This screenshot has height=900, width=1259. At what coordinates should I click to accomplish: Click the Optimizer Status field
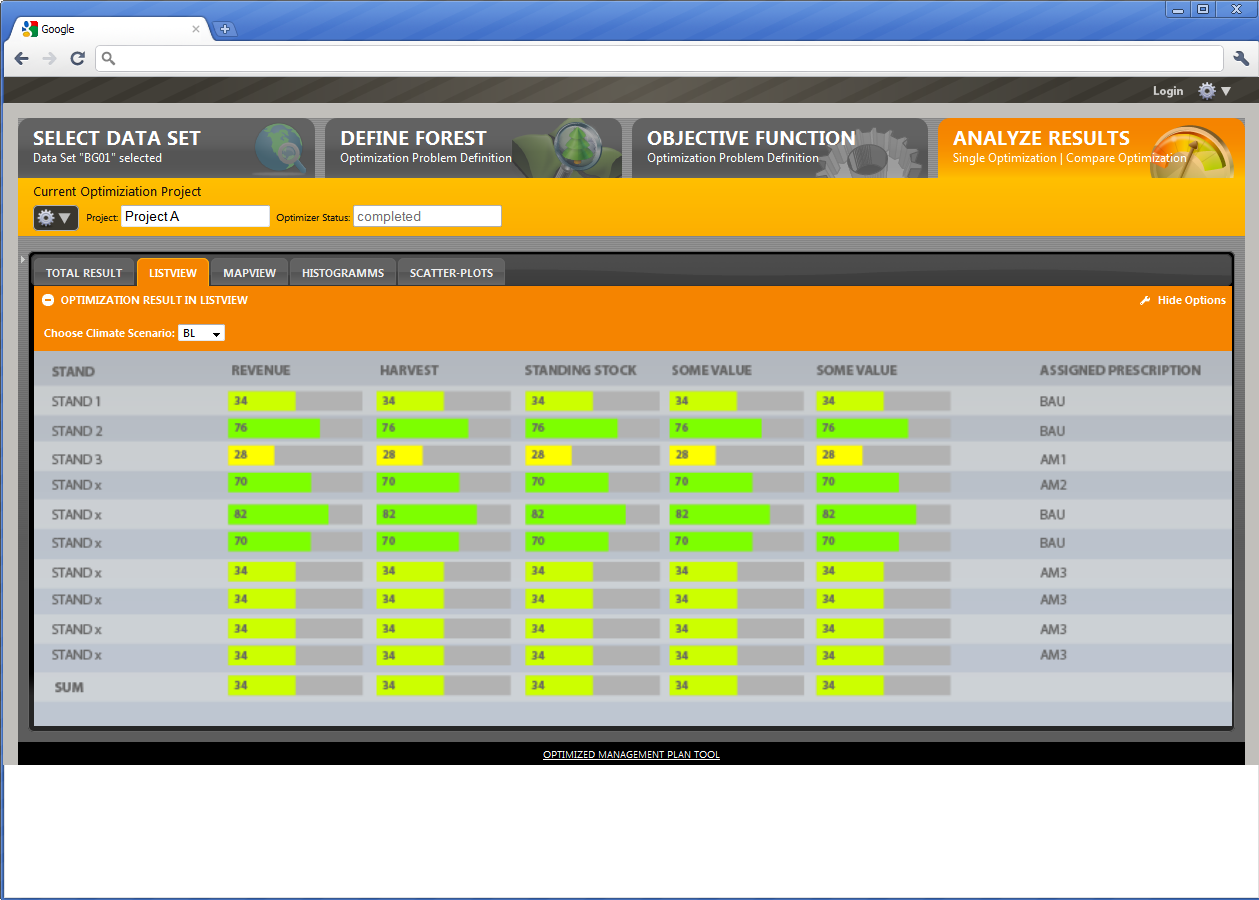427,216
